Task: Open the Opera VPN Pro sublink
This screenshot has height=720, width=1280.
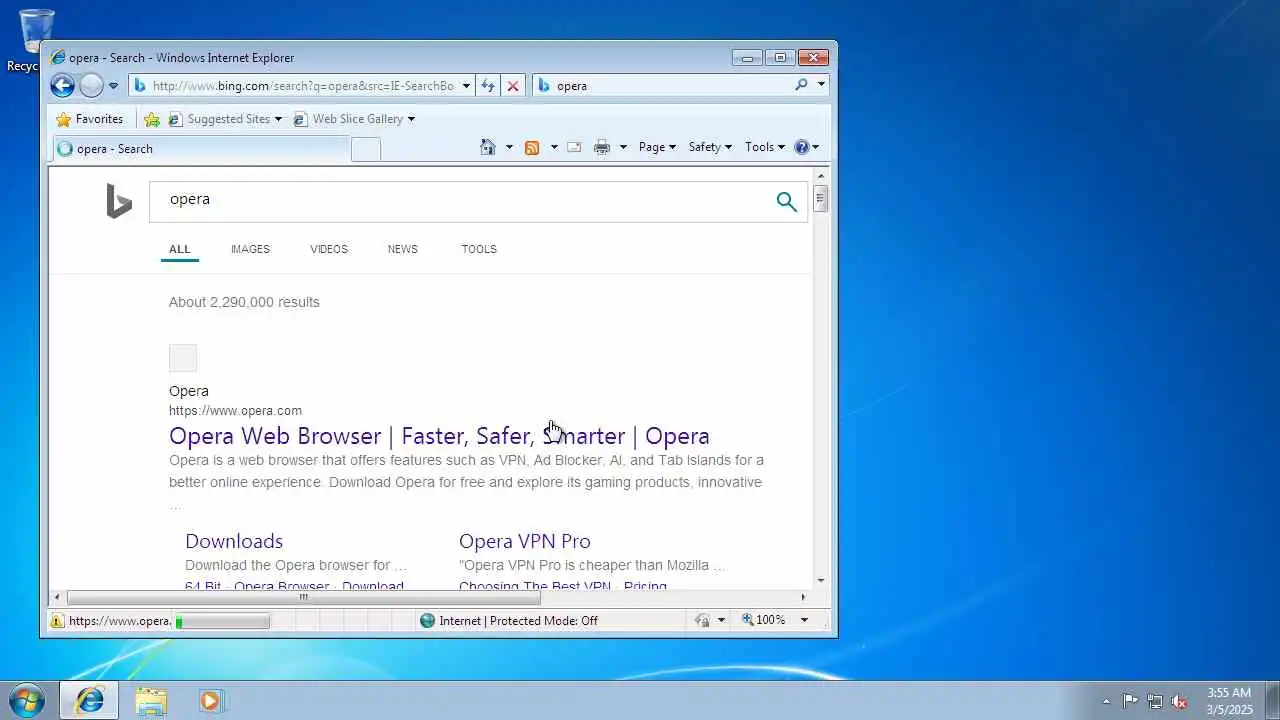Action: tap(525, 541)
